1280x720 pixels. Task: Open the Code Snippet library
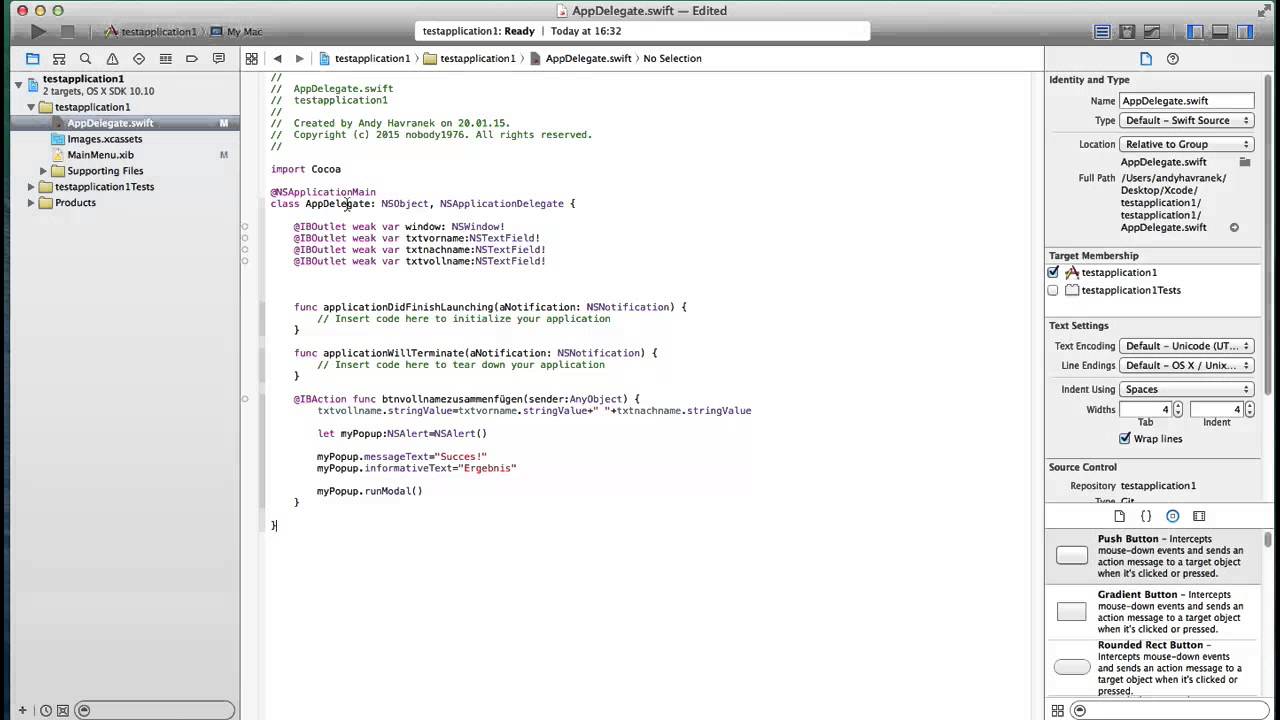[1146, 516]
